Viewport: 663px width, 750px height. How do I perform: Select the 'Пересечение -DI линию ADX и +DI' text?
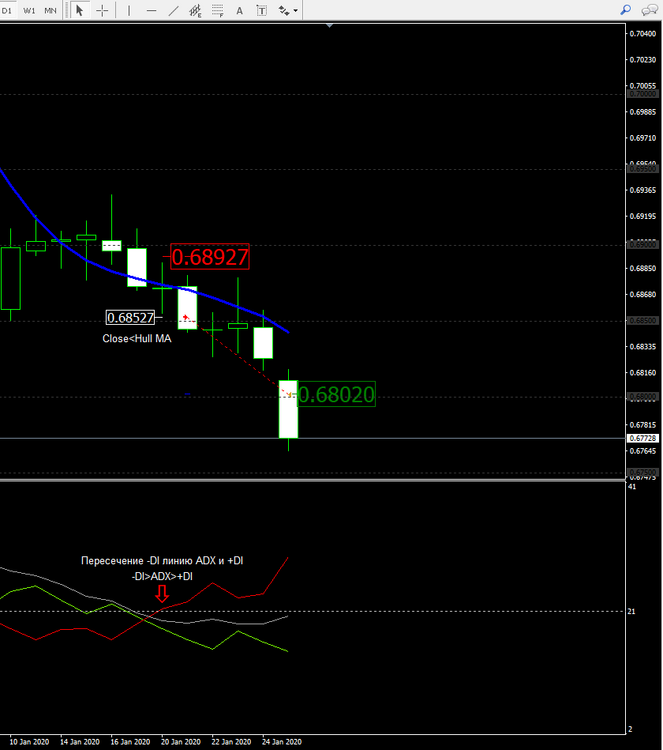[x=162, y=561]
